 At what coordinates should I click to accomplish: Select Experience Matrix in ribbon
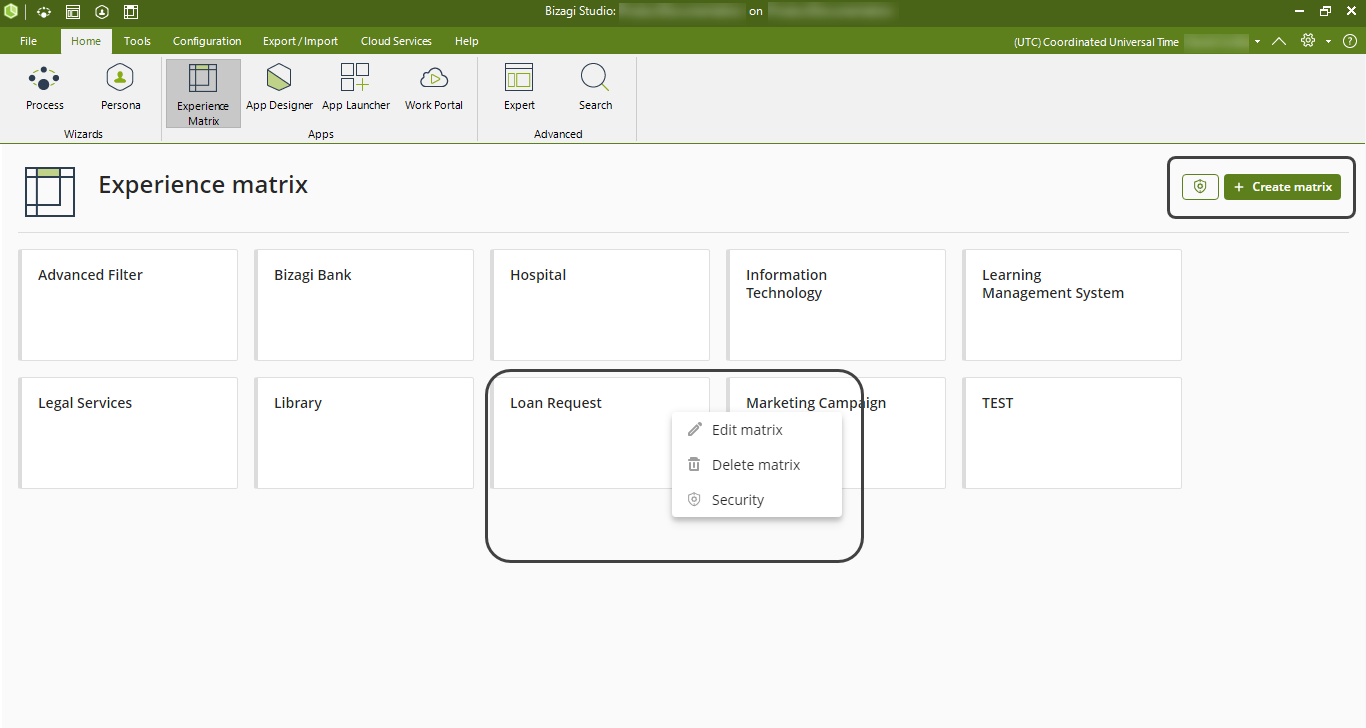tap(203, 94)
